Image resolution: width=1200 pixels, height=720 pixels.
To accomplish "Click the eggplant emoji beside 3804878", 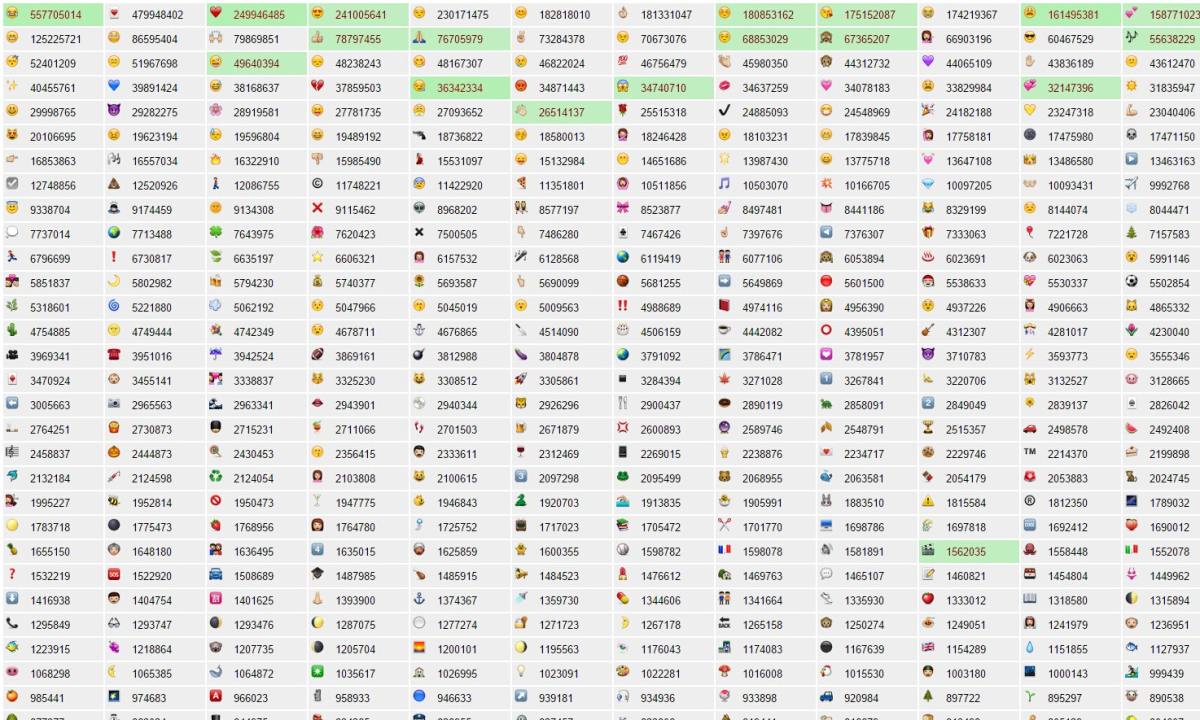I will click(521, 355).
